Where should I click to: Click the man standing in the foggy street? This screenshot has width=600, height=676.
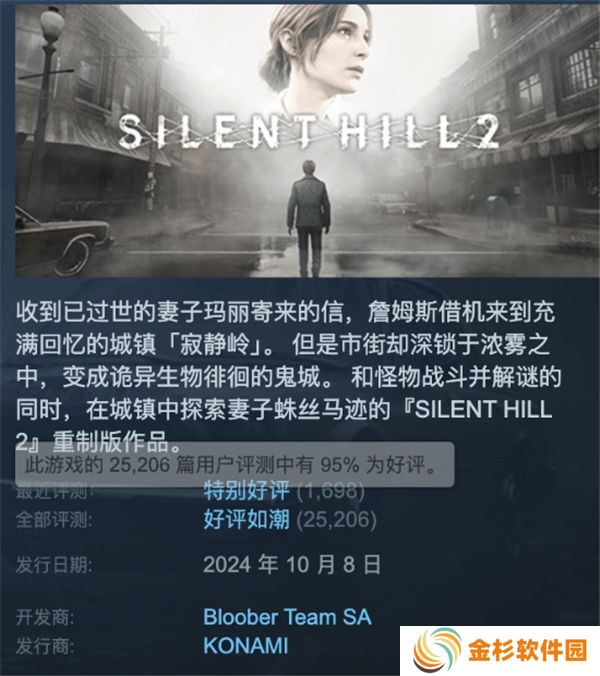point(309,218)
